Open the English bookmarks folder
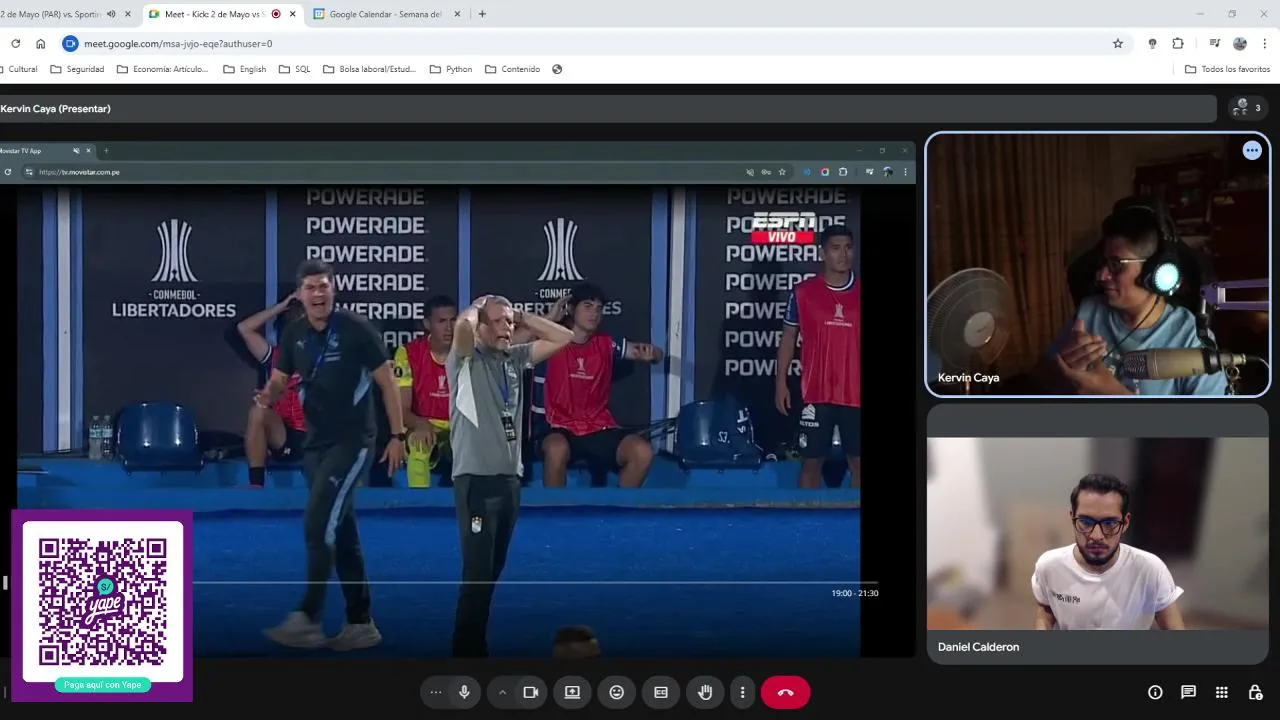This screenshot has width=1280, height=720. click(x=245, y=69)
